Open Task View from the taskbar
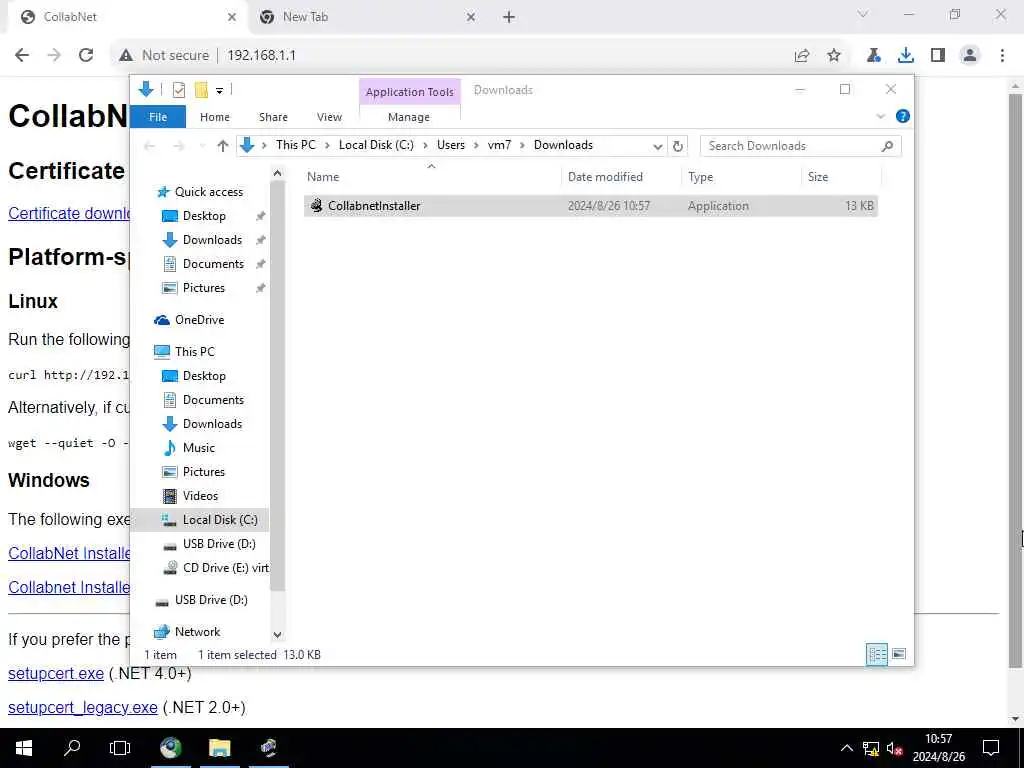1024x768 pixels. pyautogui.click(x=120, y=748)
